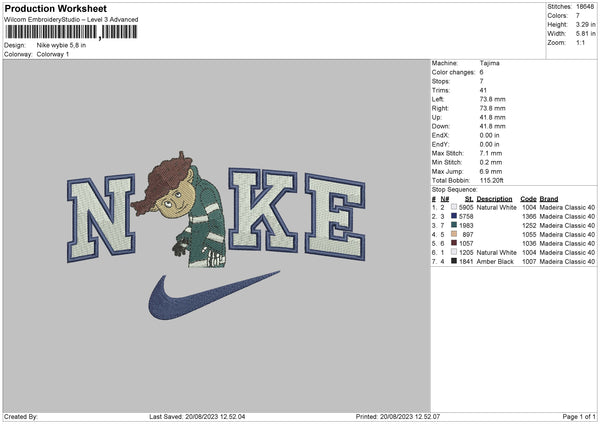Select the height value '3.29 in'
The height and width of the screenshot is (424, 600).
[x=585, y=24]
